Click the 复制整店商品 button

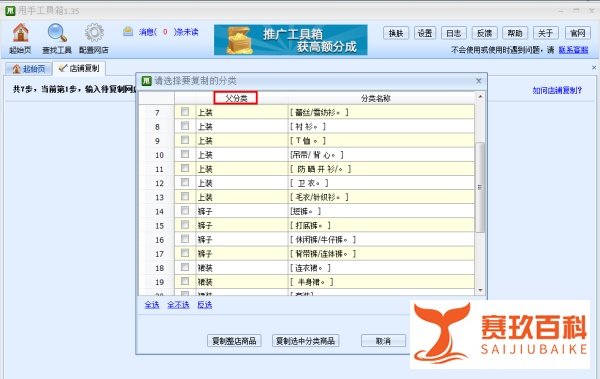234,341
